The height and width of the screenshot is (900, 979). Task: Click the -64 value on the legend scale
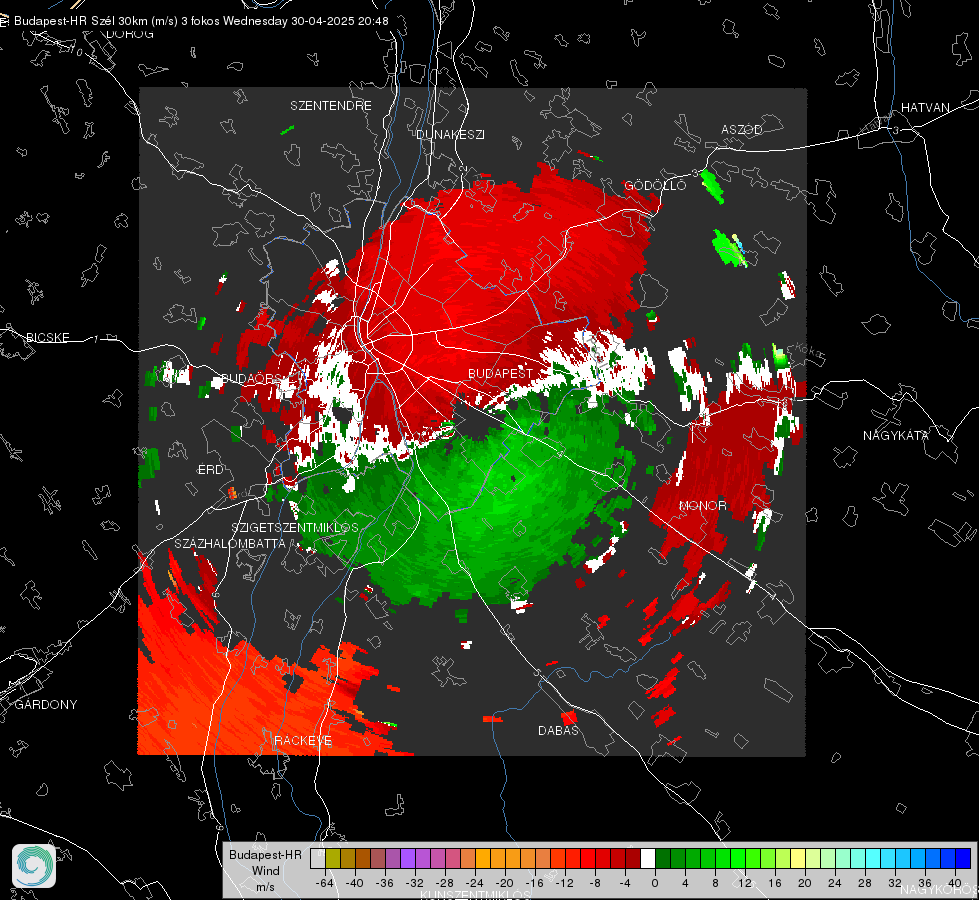tap(325, 883)
